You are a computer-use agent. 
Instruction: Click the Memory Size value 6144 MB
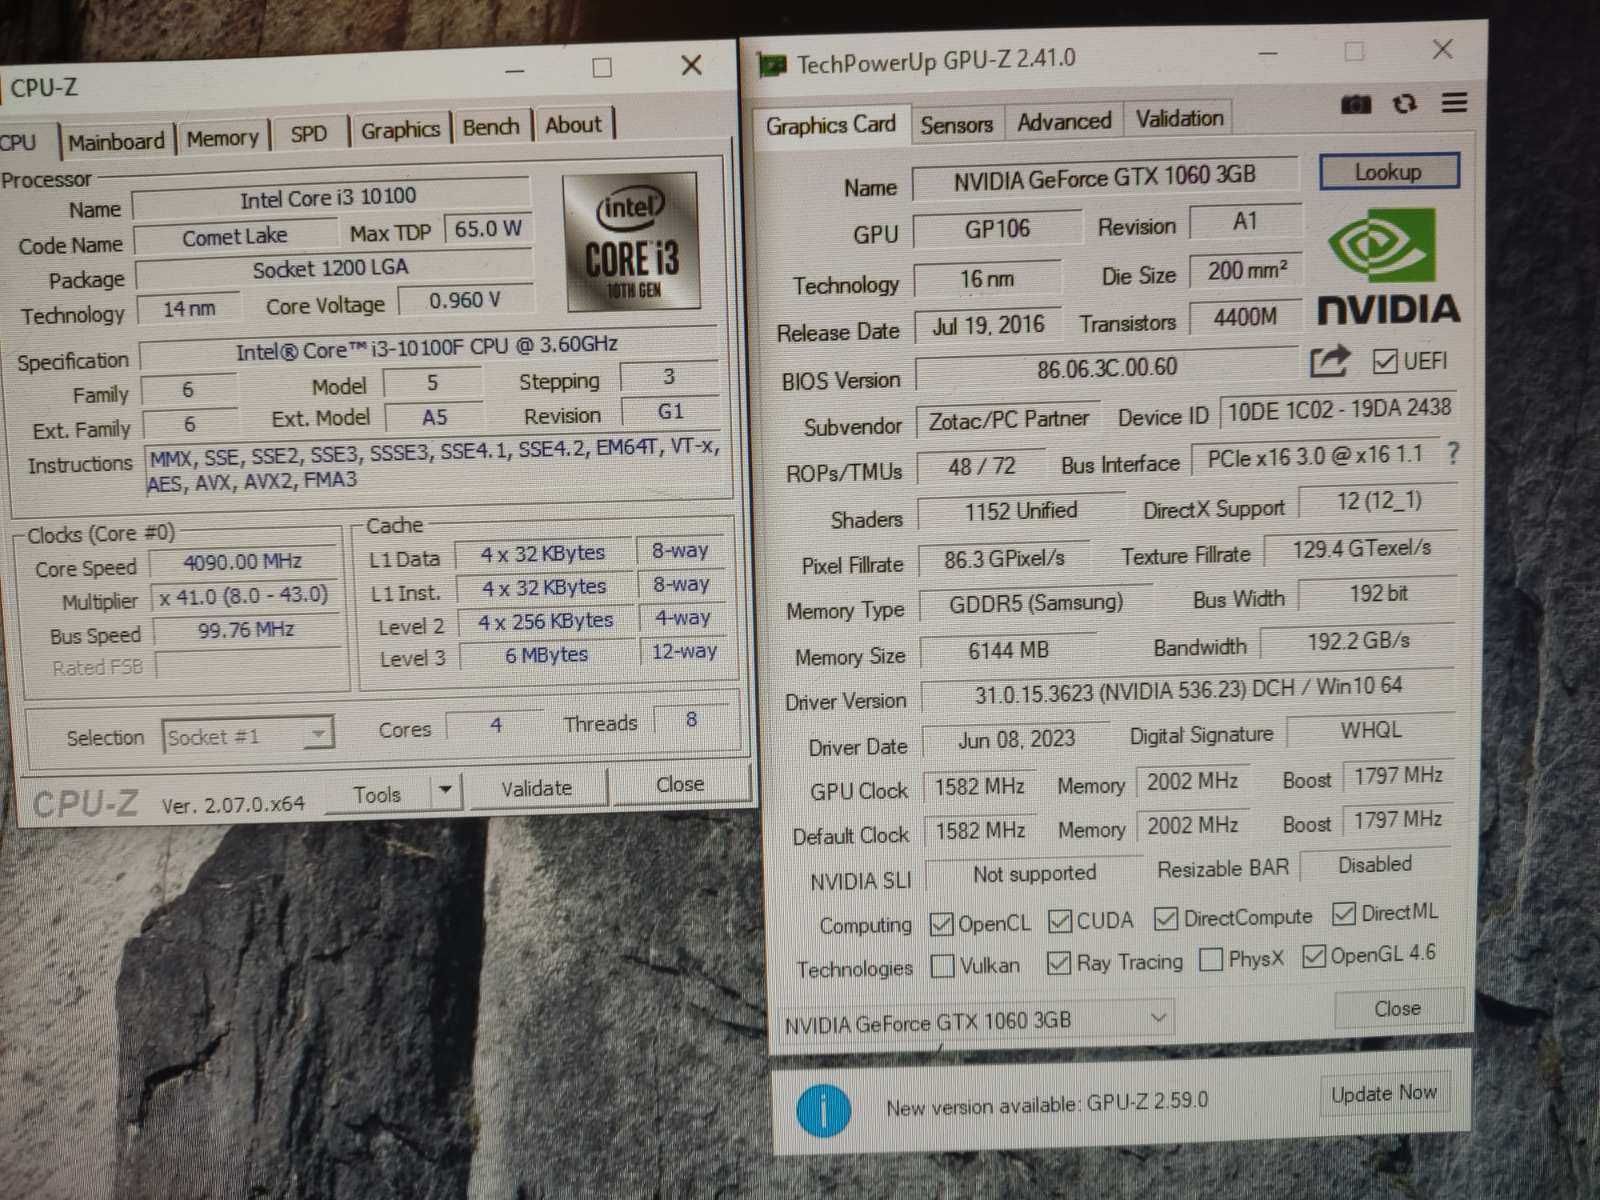tap(1008, 650)
